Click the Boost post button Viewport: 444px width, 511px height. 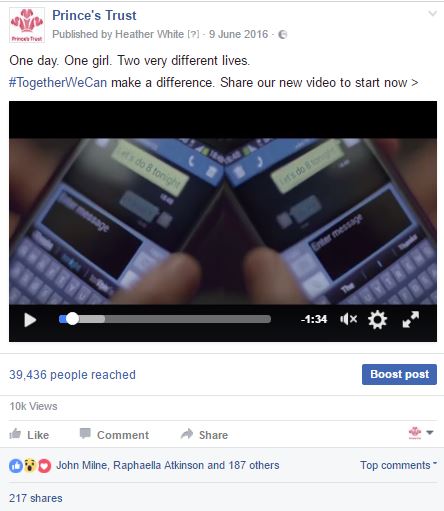click(399, 374)
